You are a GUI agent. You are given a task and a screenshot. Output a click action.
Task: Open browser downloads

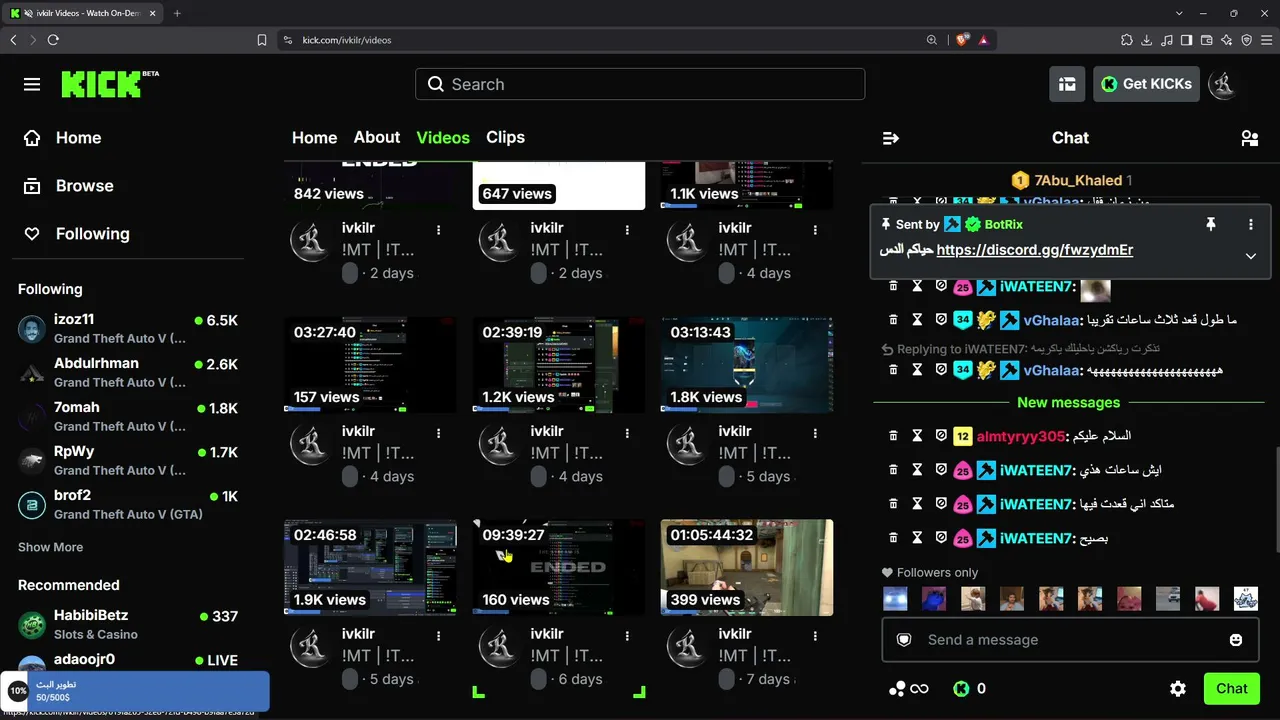click(1147, 40)
